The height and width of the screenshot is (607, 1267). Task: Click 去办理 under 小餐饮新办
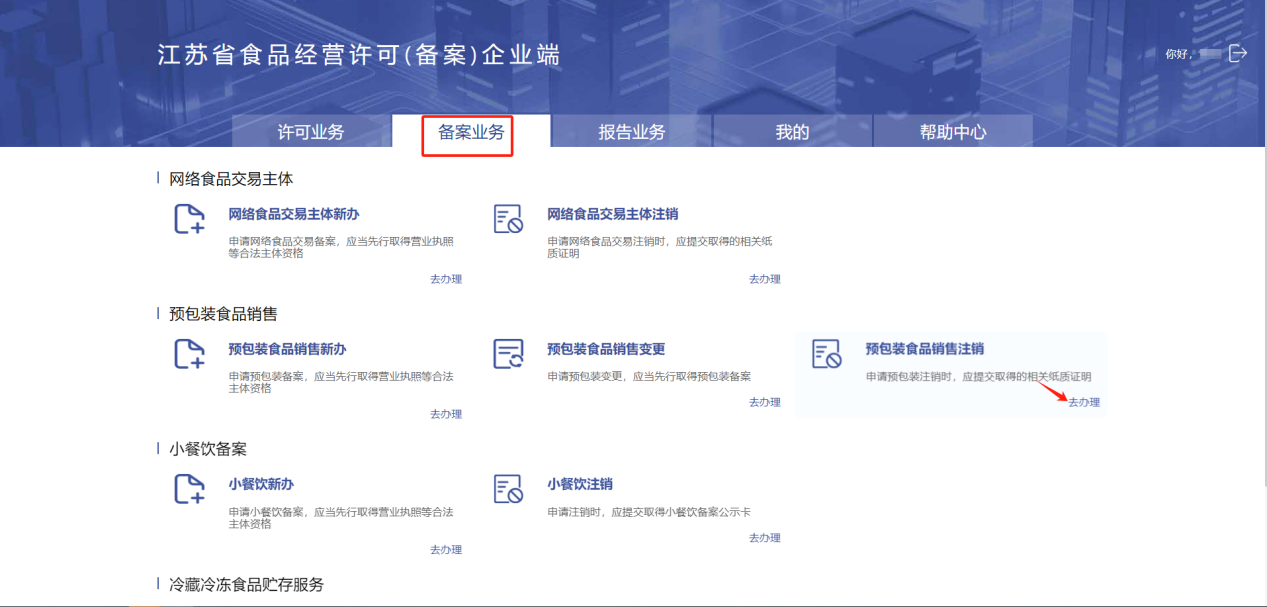click(x=446, y=549)
